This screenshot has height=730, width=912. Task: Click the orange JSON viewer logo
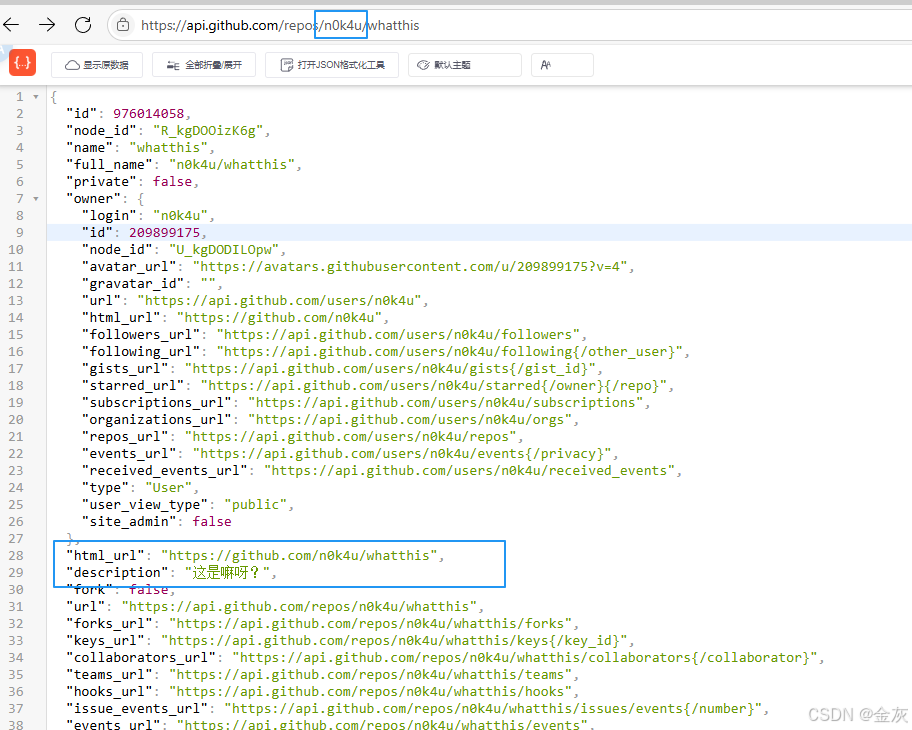(x=23, y=63)
